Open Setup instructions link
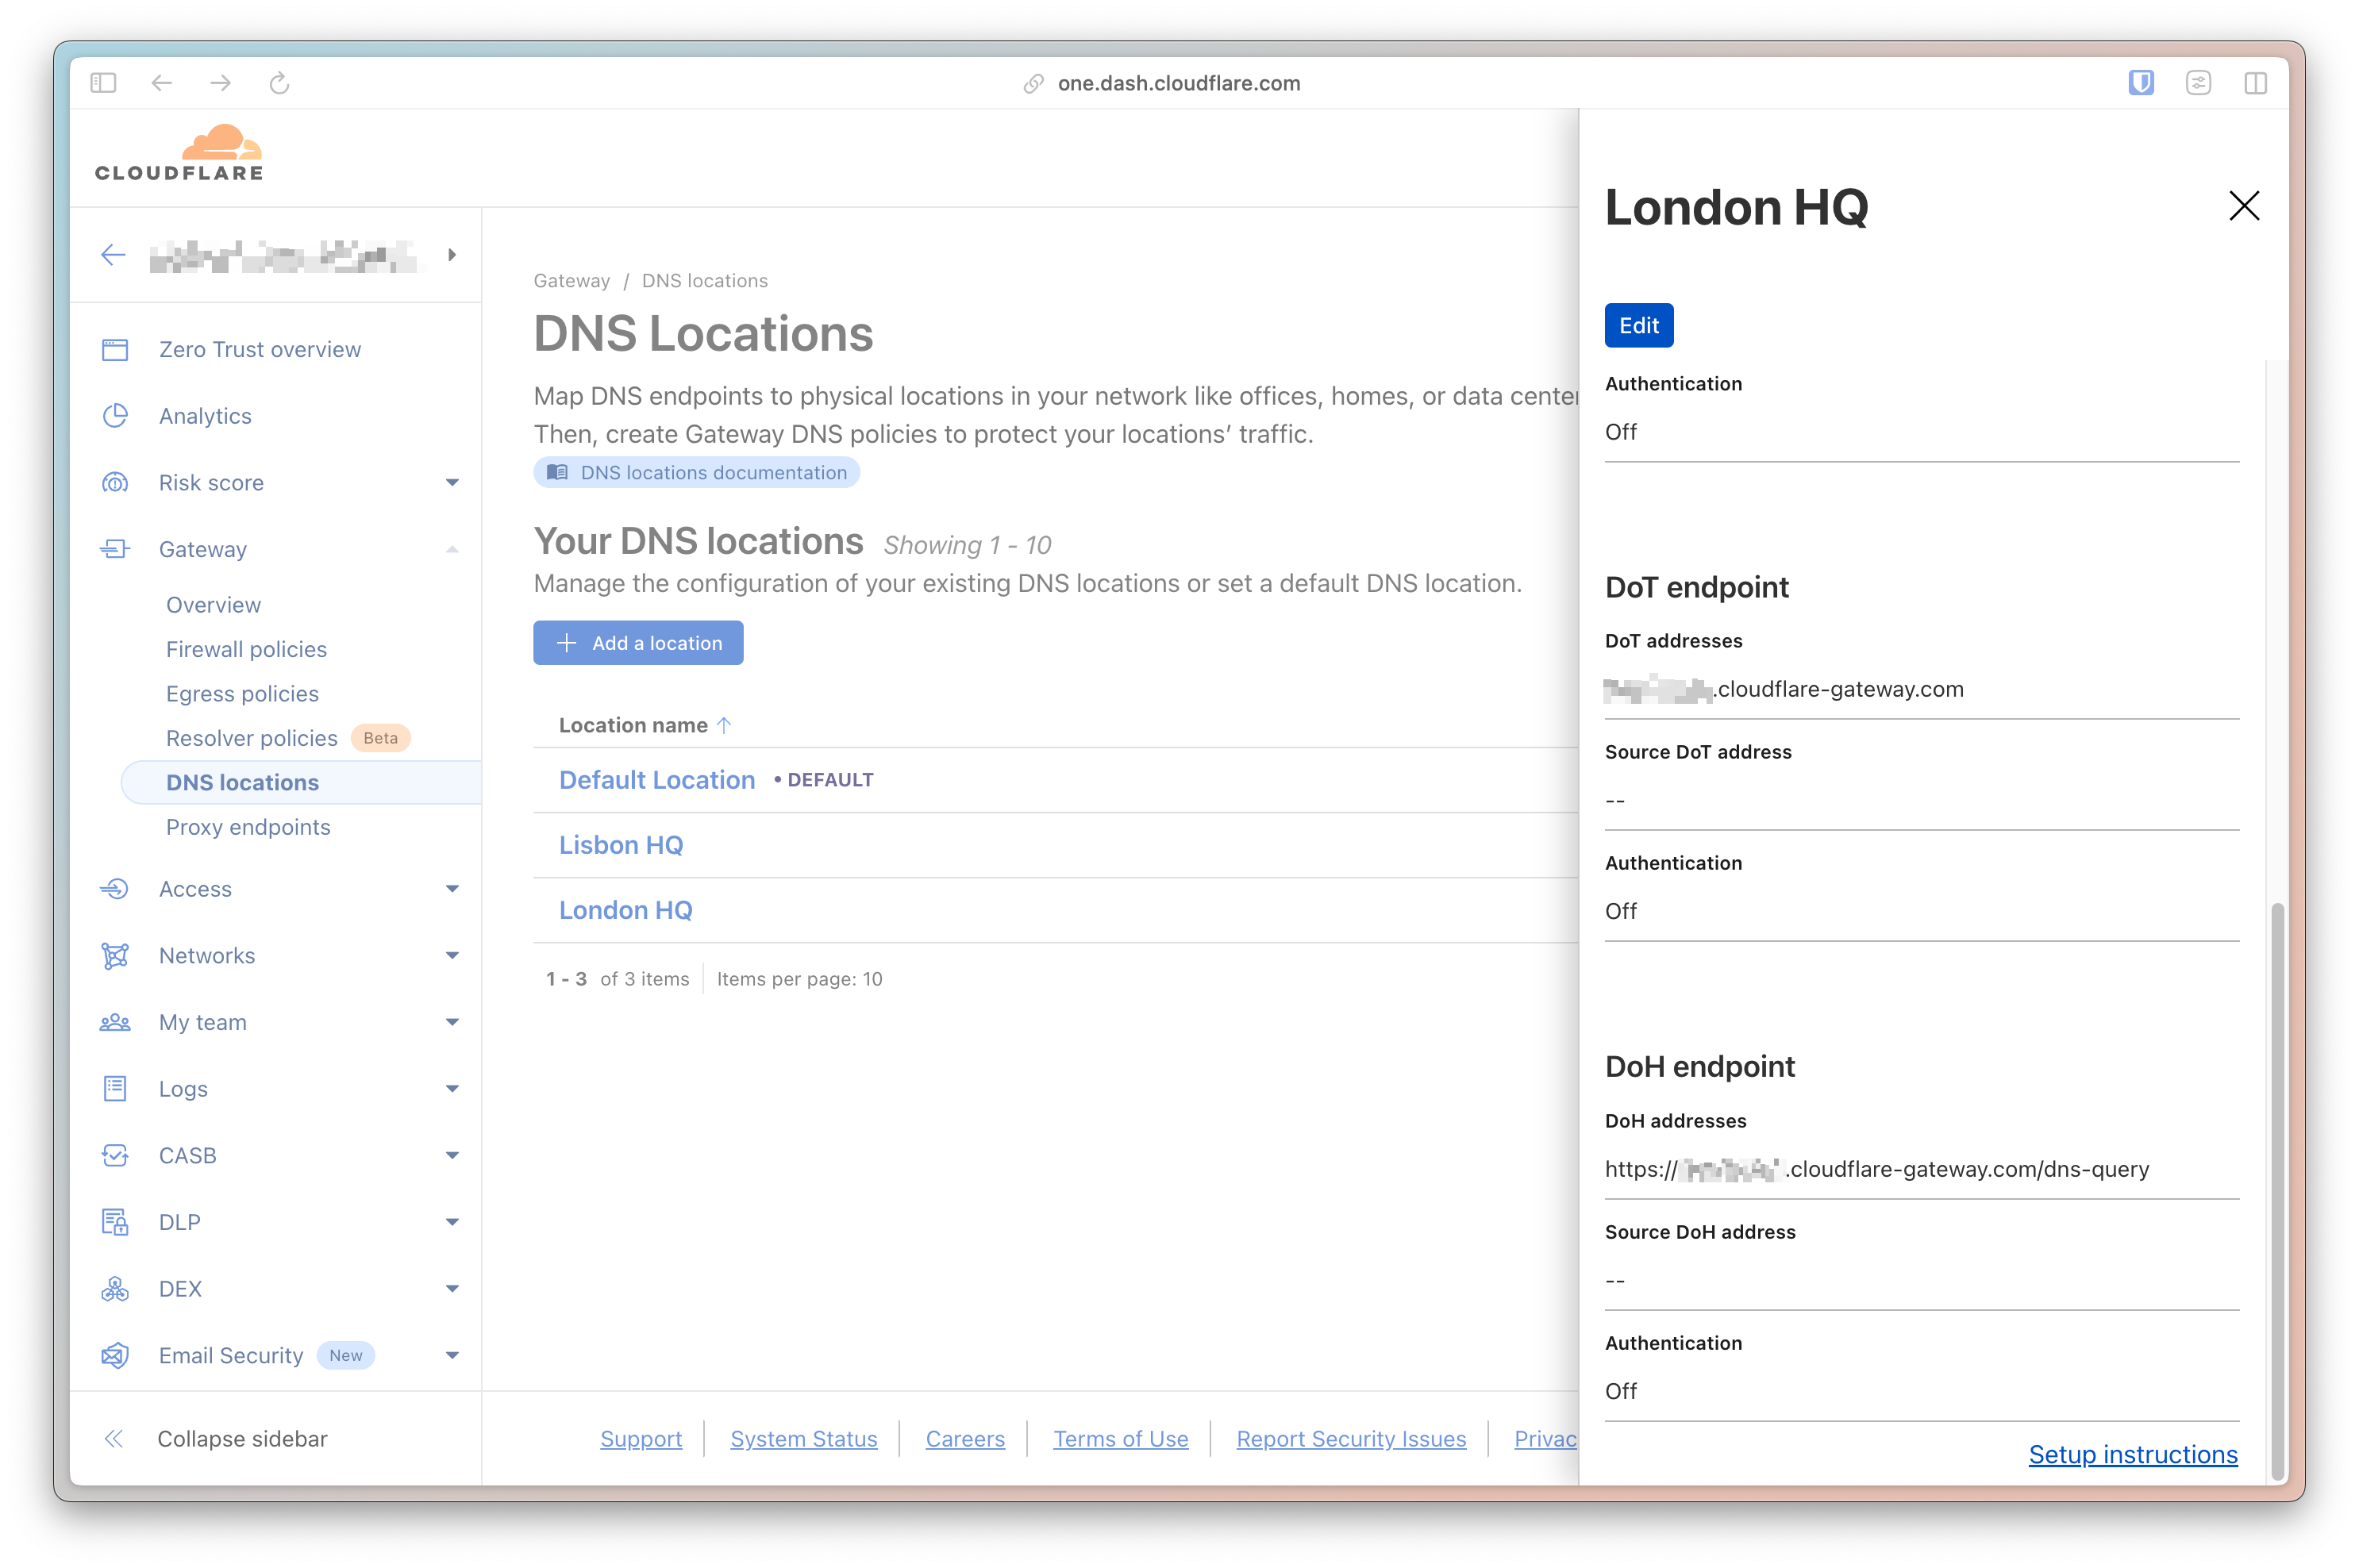 pos(2132,1454)
